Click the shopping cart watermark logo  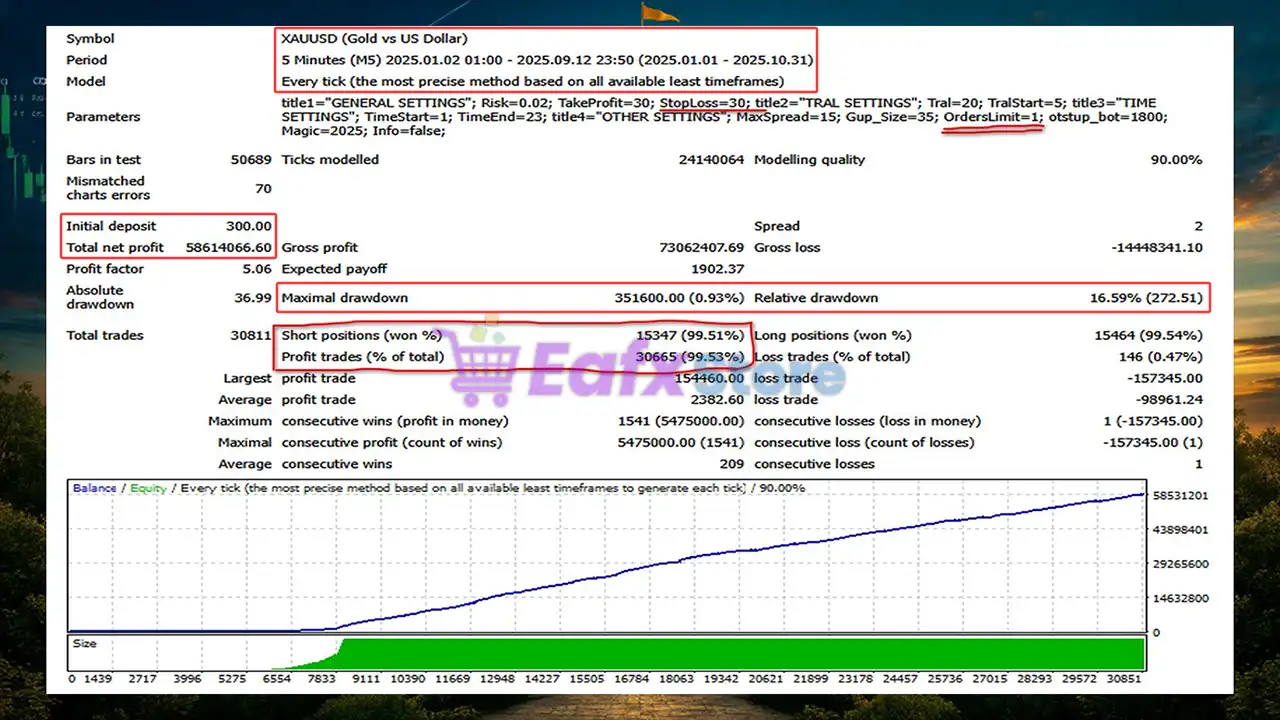click(490, 362)
